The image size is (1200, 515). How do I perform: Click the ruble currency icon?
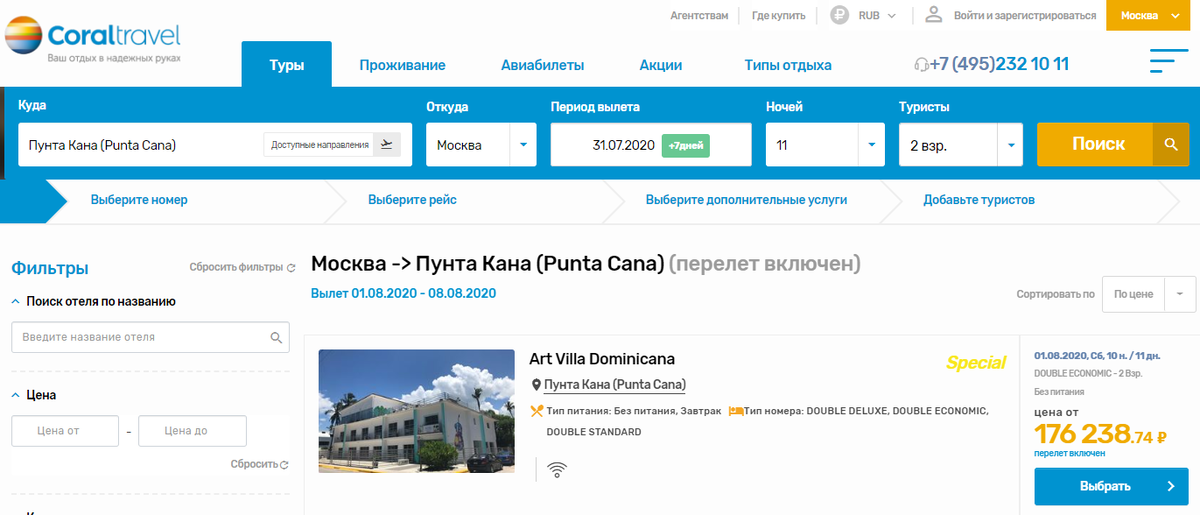pyautogui.click(x=839, y=15)
